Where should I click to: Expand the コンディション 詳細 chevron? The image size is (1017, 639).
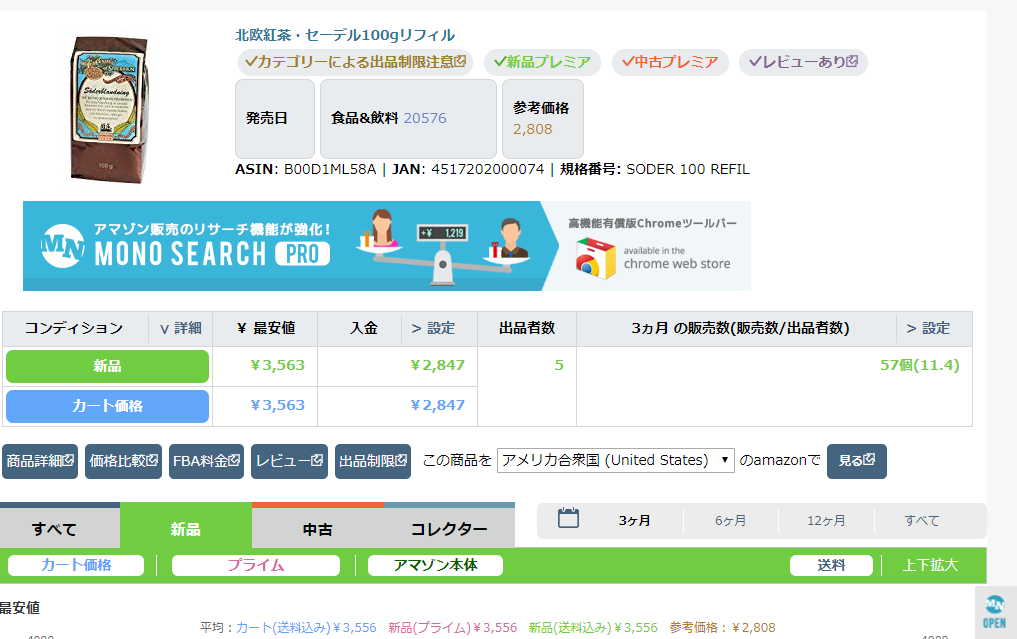tap(180, 328)
